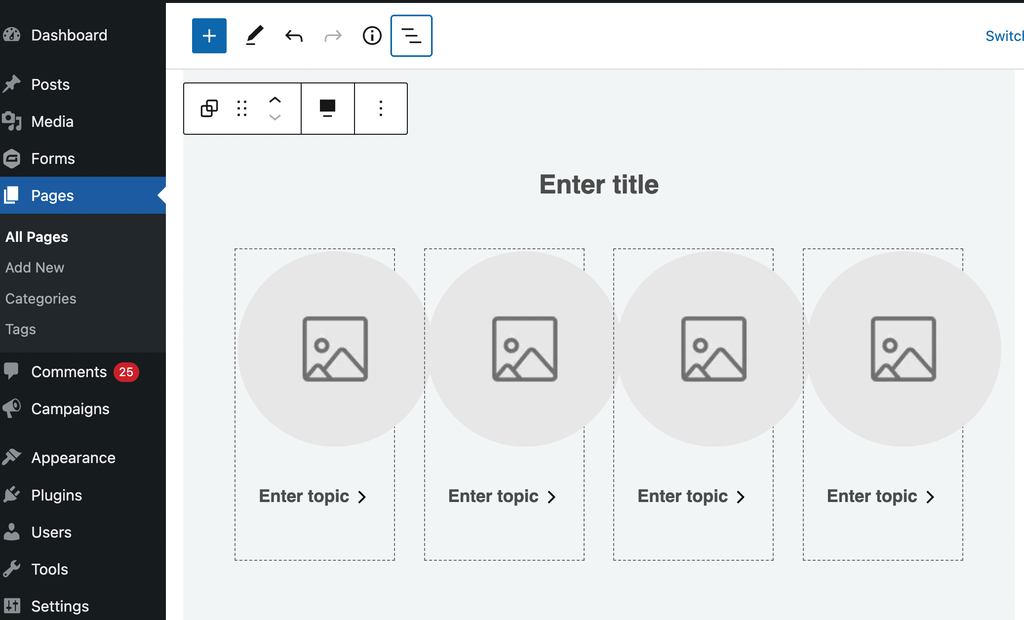Click the Tools wrench icon in sidebar
Image resolution: width=1024 pixels, height=620 pixels.
tap(11, 570)
